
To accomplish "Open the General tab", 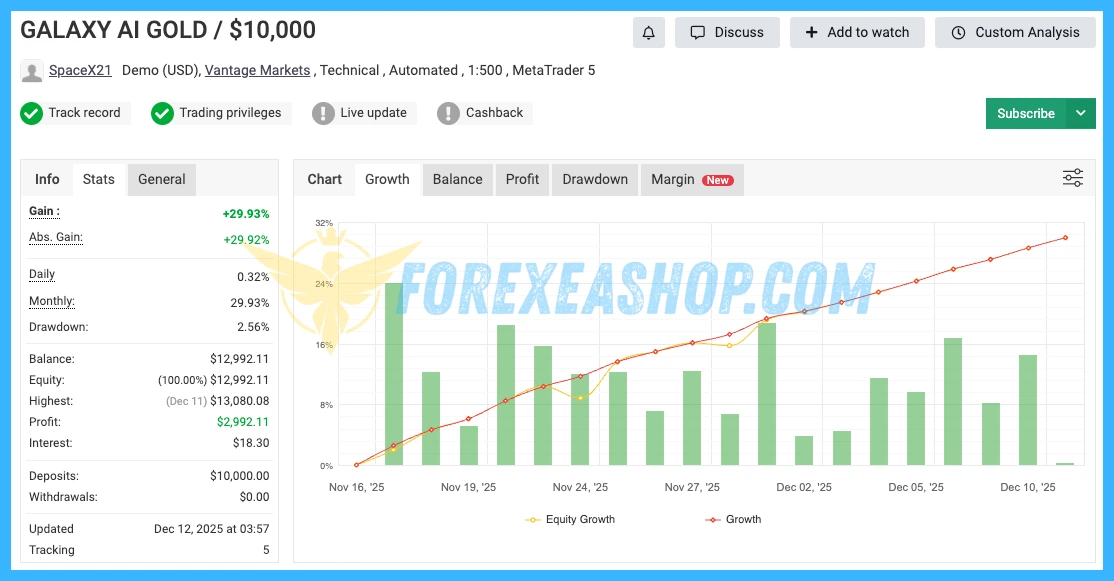I will coord(162,179).
